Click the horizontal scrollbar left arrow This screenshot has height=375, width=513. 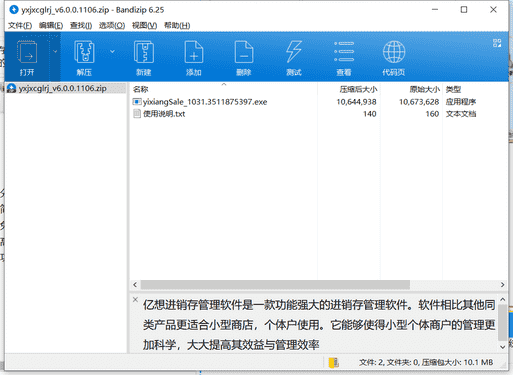[x=135, y=285]
